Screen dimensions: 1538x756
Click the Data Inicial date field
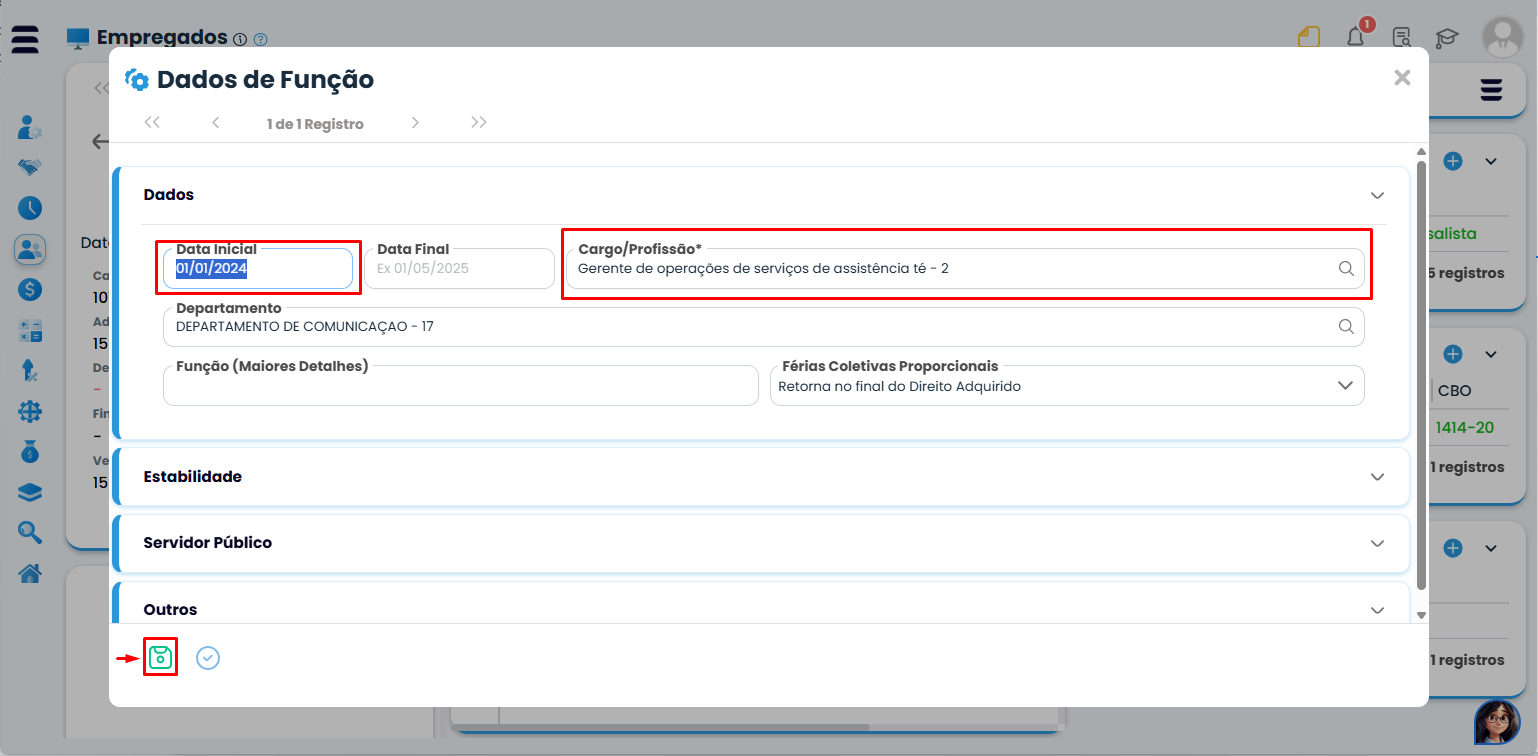pyautogui.click(x=258, y=268)
